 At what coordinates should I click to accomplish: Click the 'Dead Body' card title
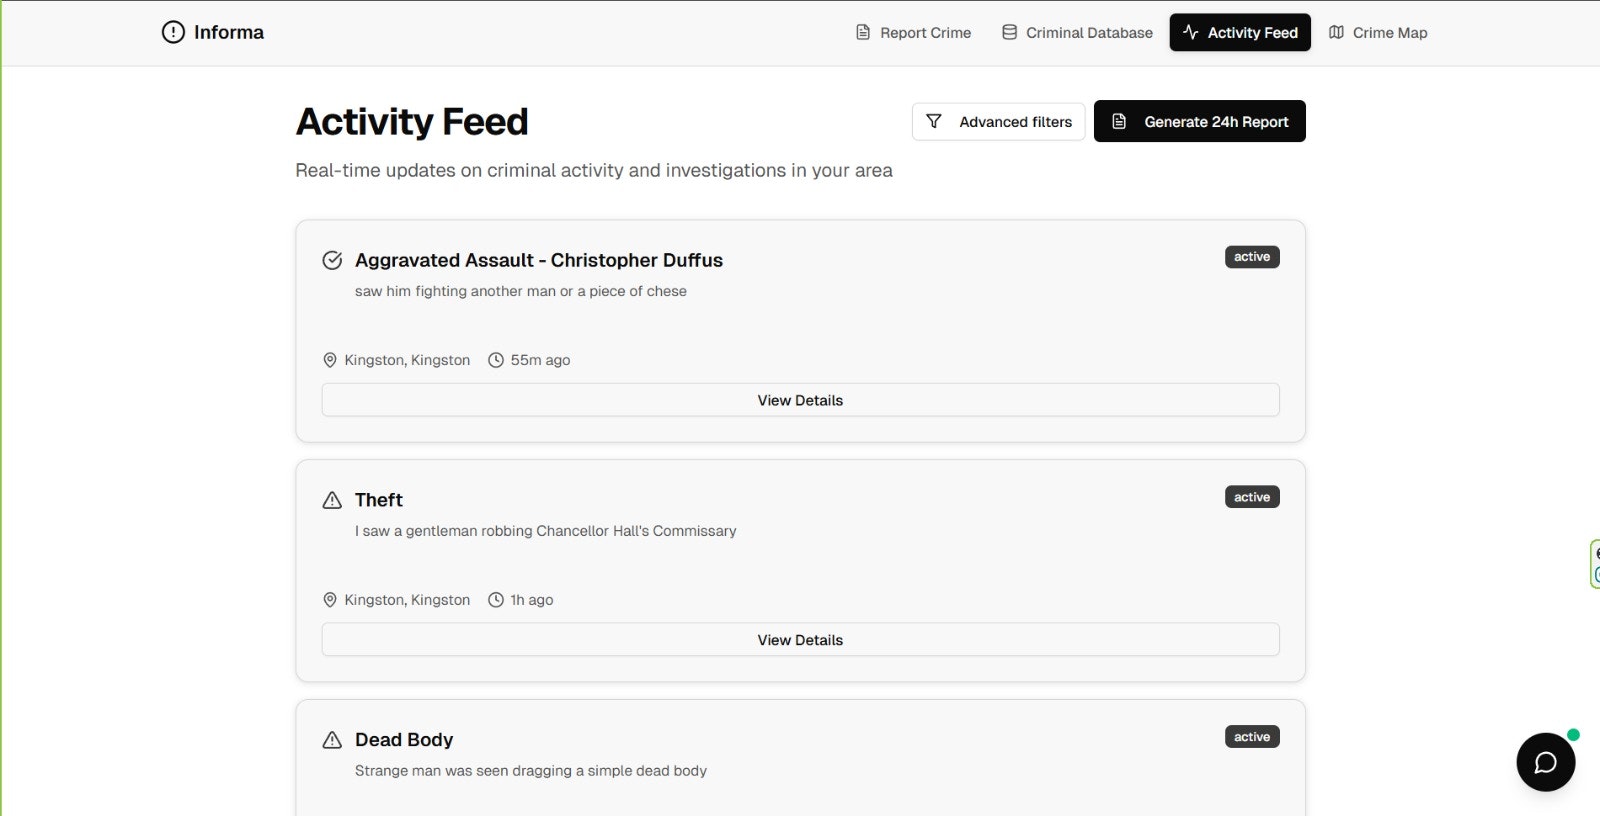point(404,740)
